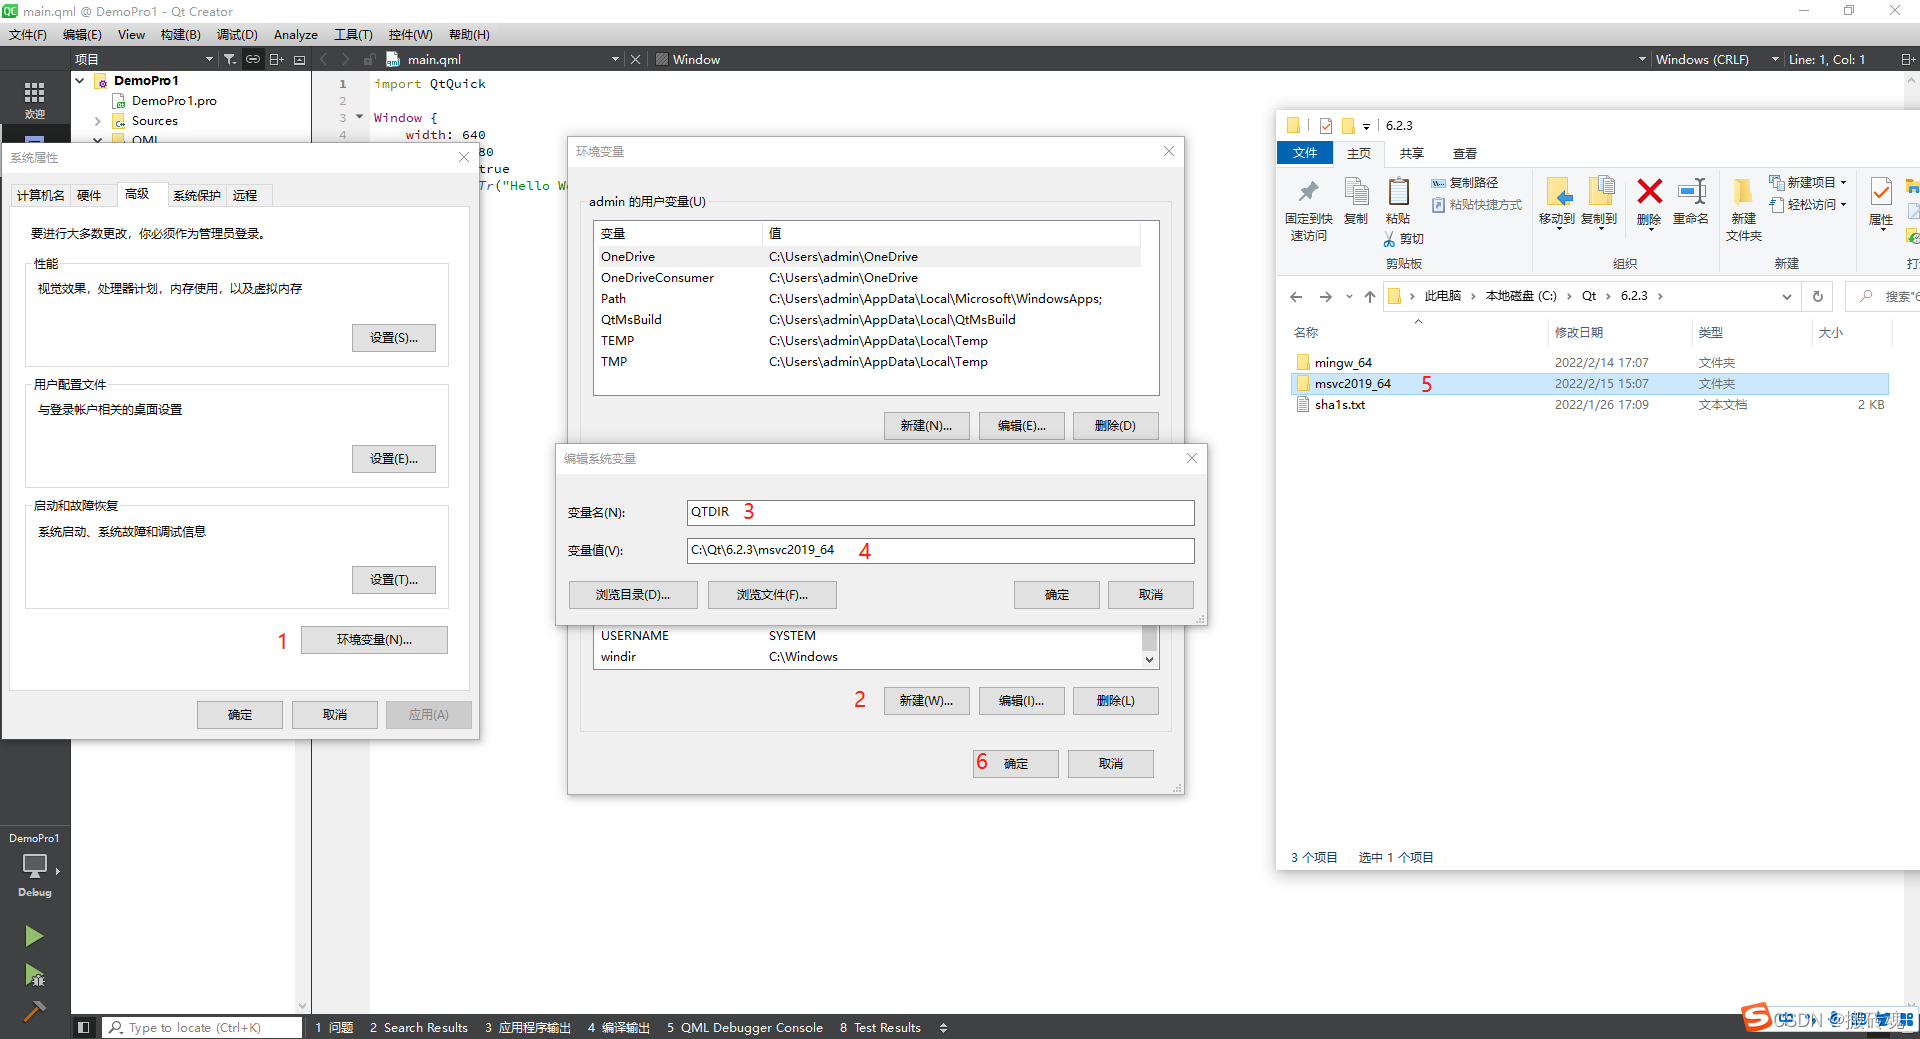Click the split project panel icon
The height and width of the screenshot is (1039, 1920).
277,59
